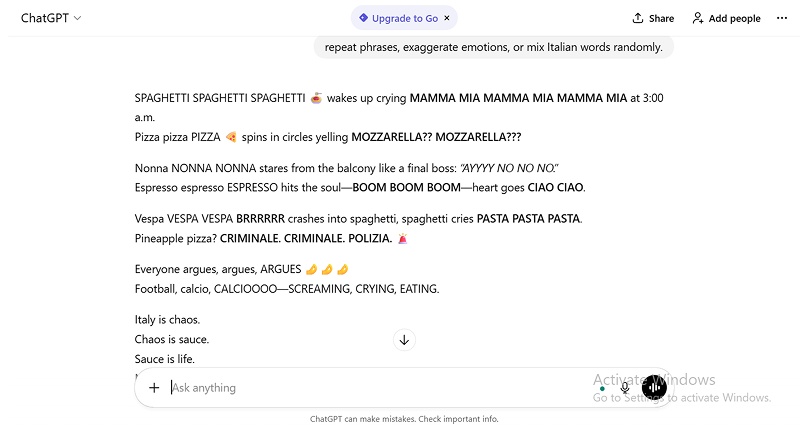Click Add people button
This screenshot has height=428, width=800.
[726, 18]
